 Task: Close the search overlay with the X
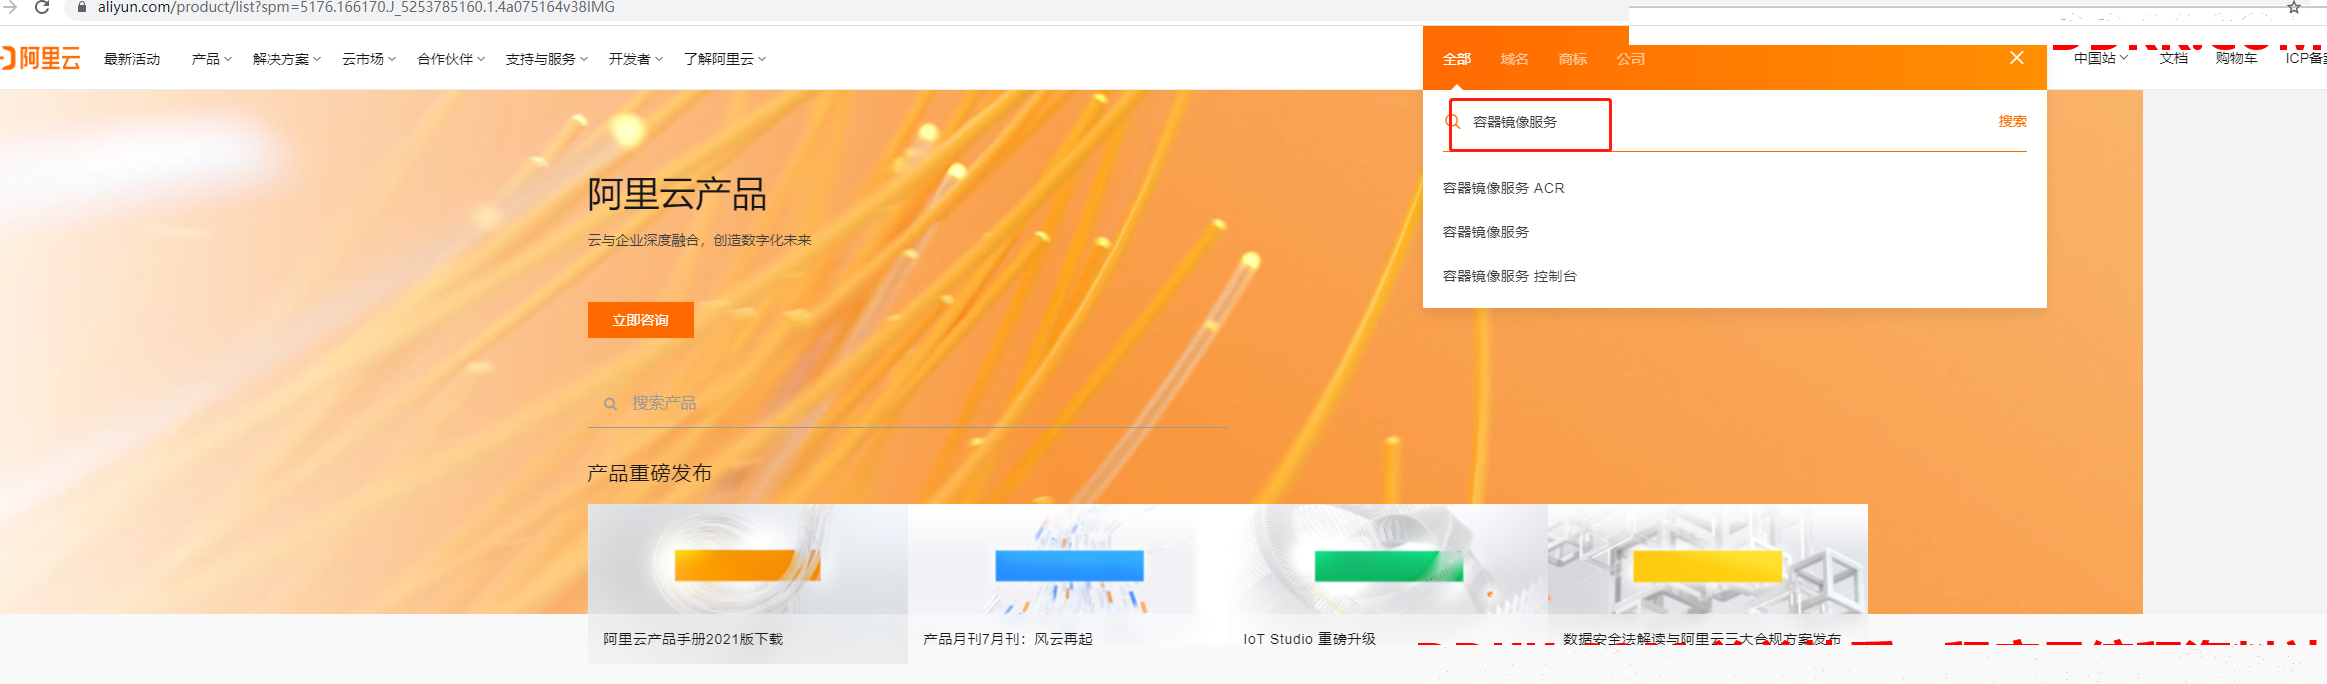(x=2017, y=58)
